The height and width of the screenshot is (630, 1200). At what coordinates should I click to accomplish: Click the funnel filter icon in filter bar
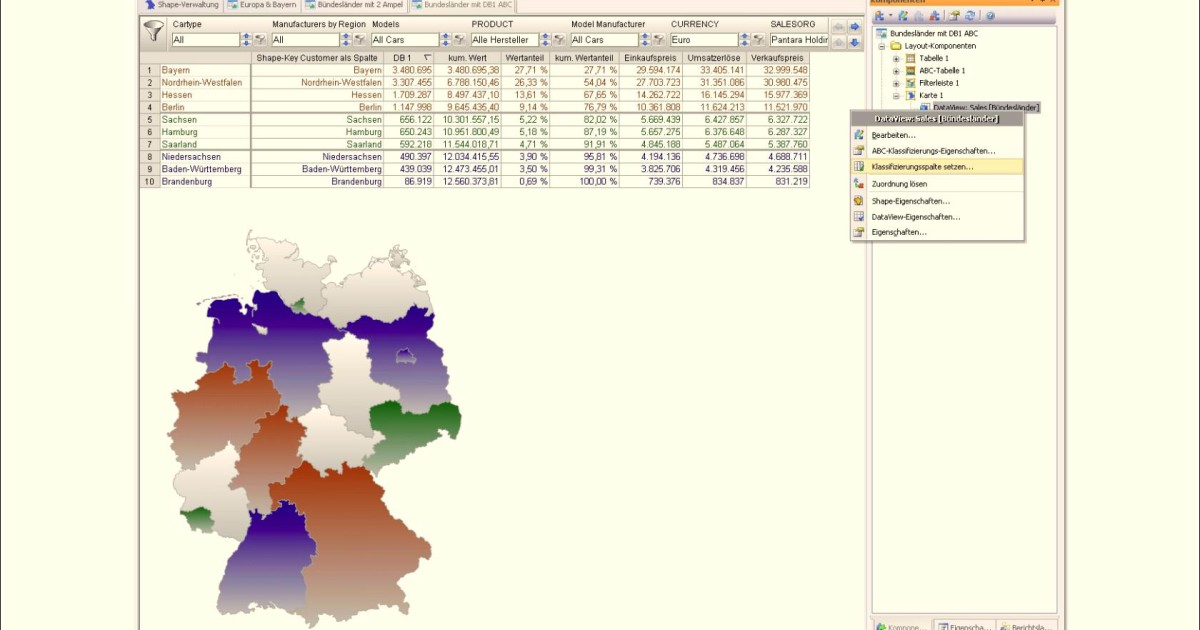[153, 32]
